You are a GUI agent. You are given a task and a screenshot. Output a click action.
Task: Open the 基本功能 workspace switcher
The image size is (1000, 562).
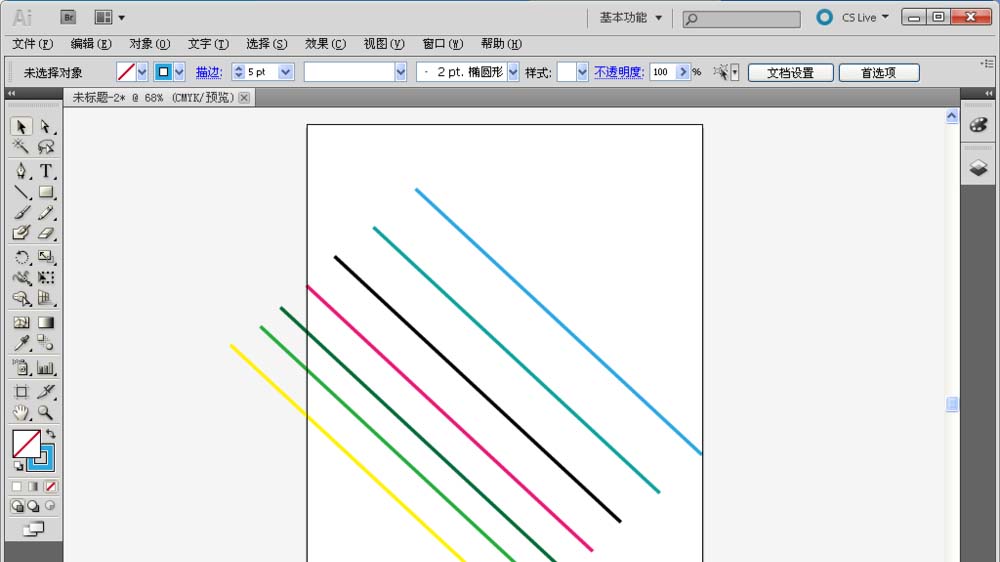pyautogui.click(x=630, y=18)
